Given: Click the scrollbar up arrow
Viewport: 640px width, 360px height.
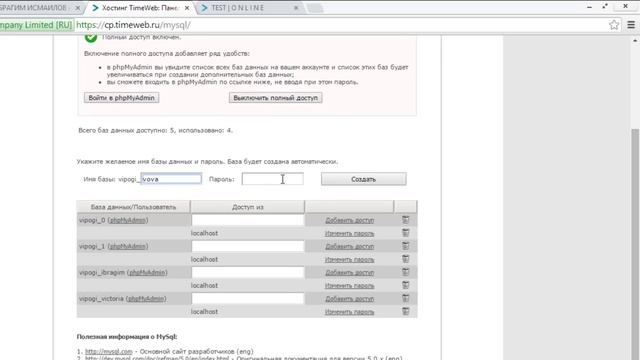Looking at the screenshot, I should tap(635, 40).
